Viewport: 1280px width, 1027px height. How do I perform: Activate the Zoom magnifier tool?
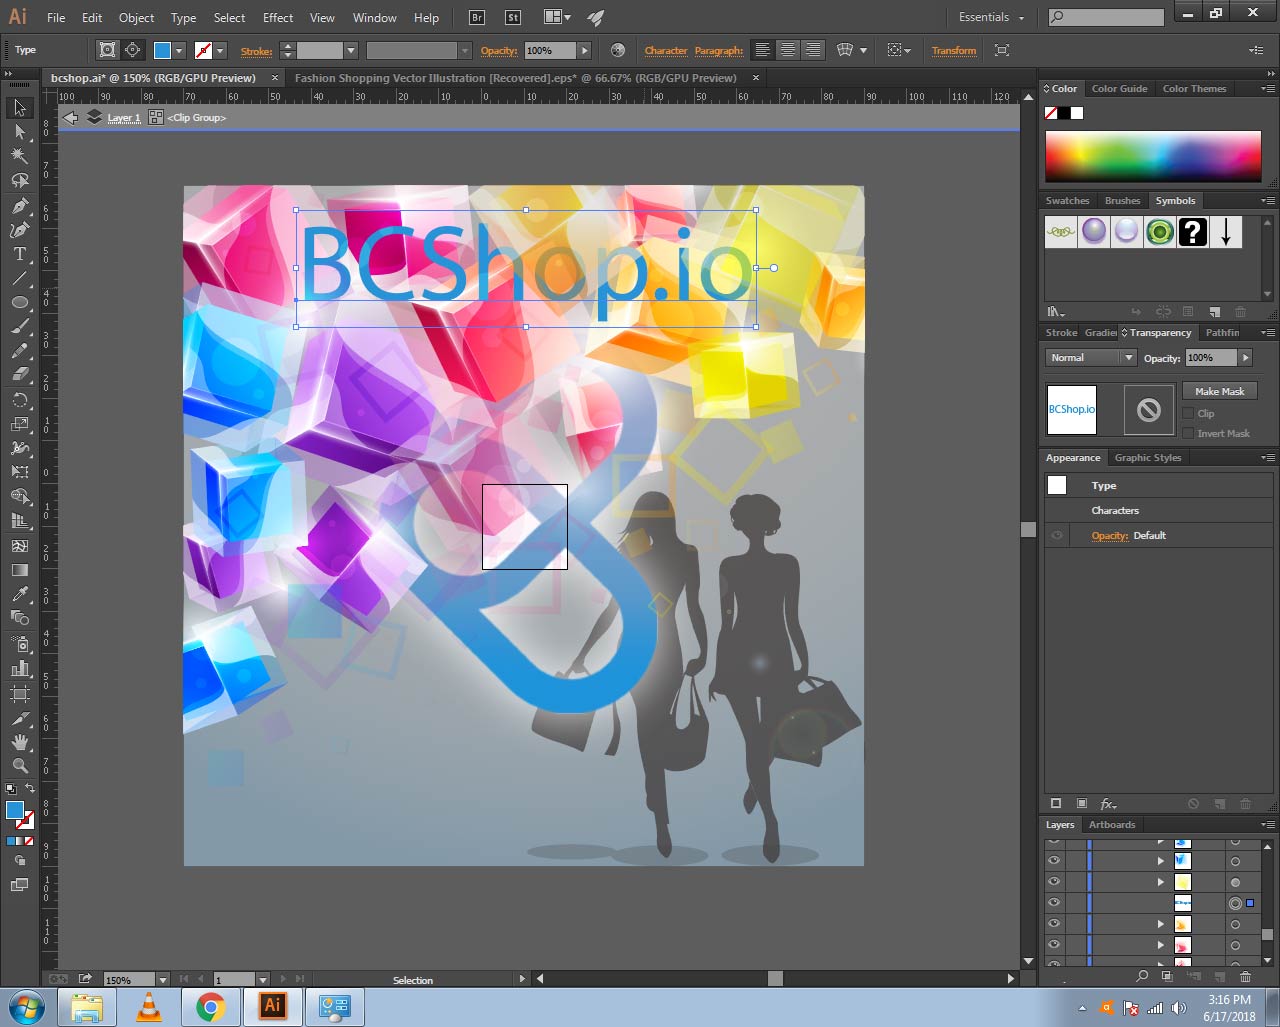coord(19,766)
